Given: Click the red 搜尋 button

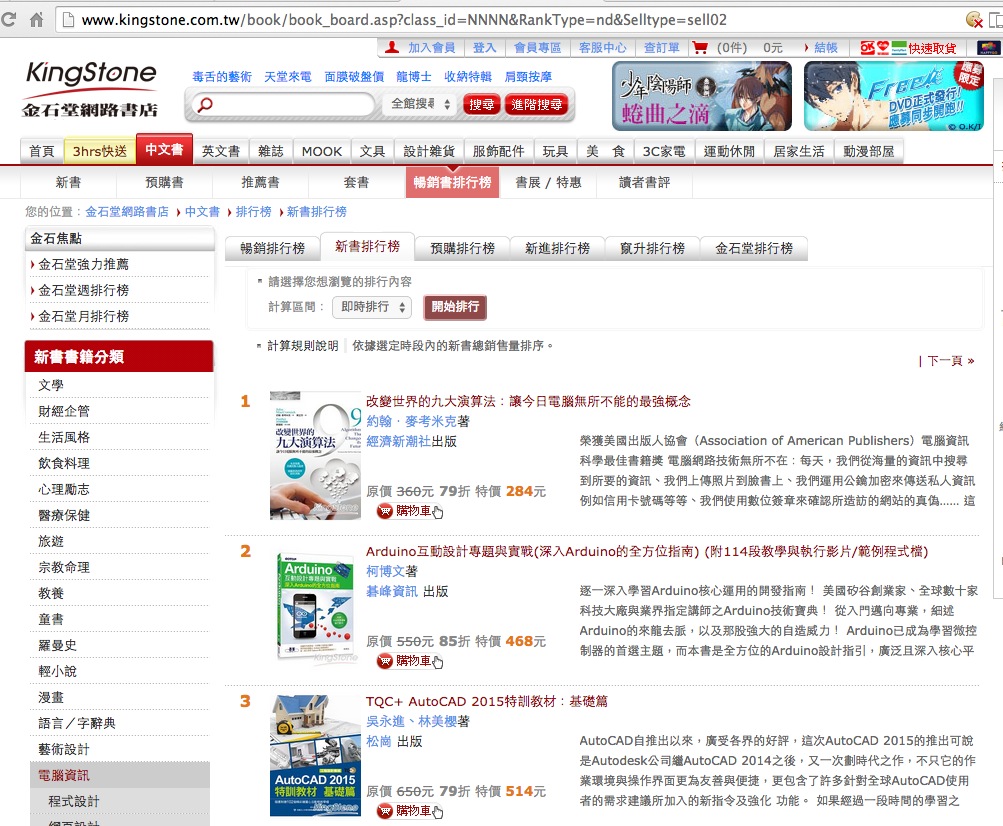Looking at the screenshot, I should (482, 104).
